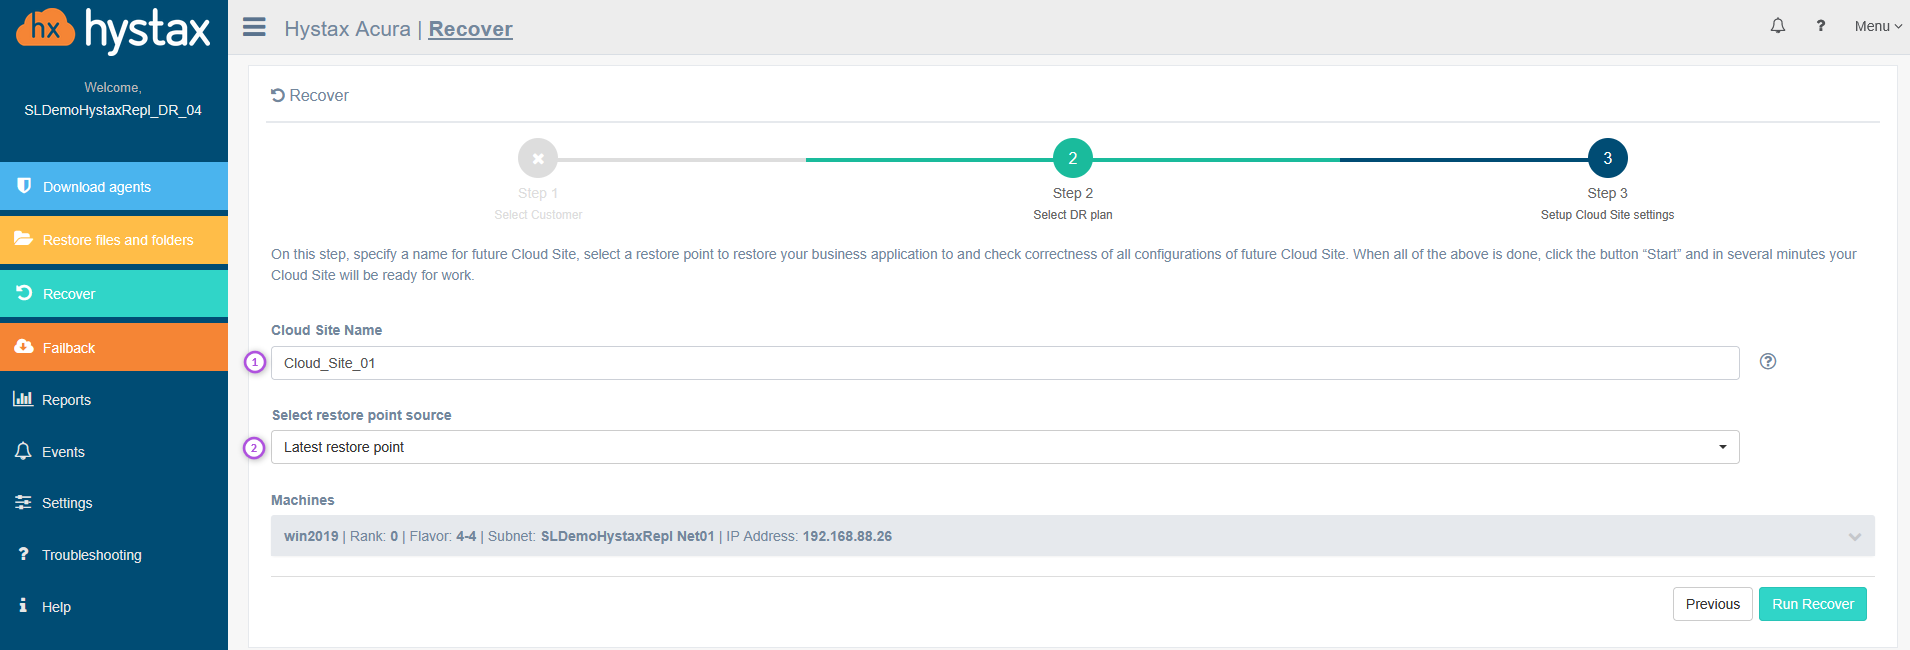The height and width of the screenshot is (650, 1910).
Task: Click the Previous button
Action: coord(1712,604)
